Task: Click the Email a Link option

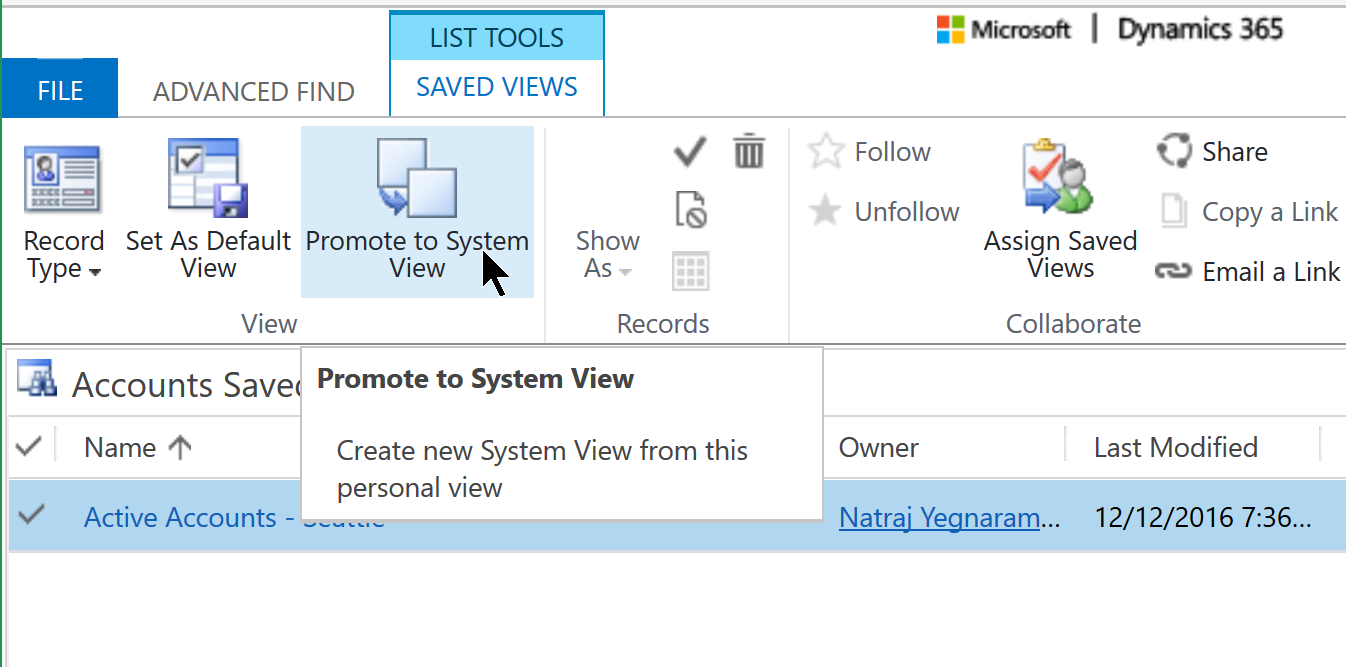Action: (x=1248, y=272)
